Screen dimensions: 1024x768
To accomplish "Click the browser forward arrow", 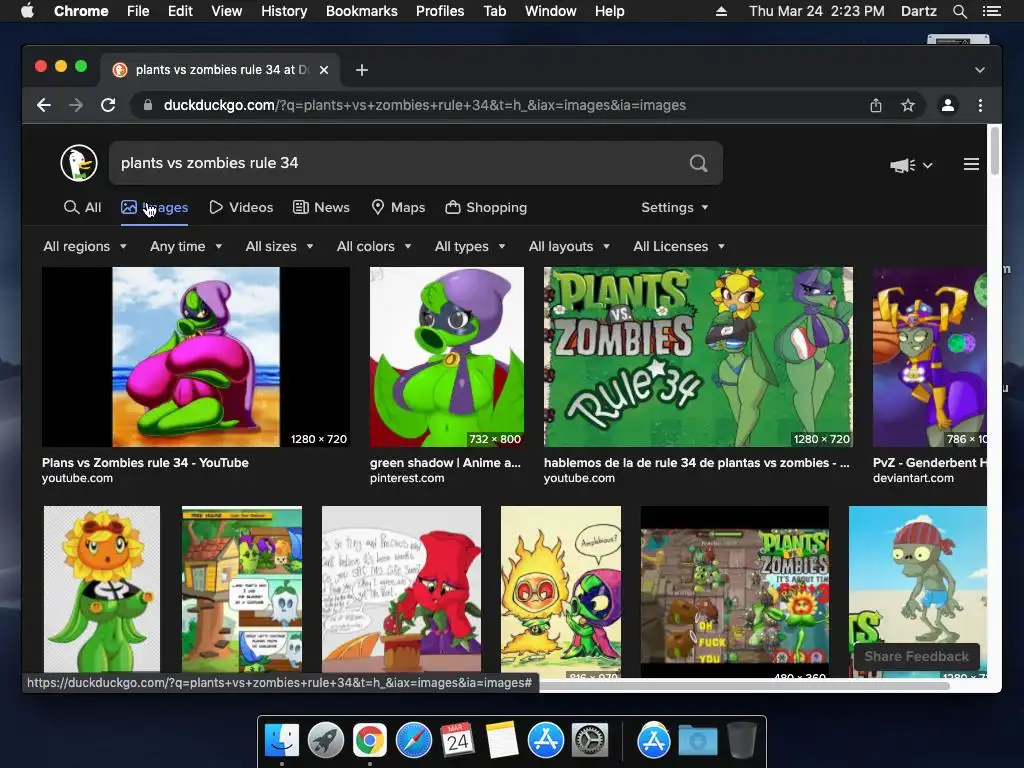I will [76, 105].
